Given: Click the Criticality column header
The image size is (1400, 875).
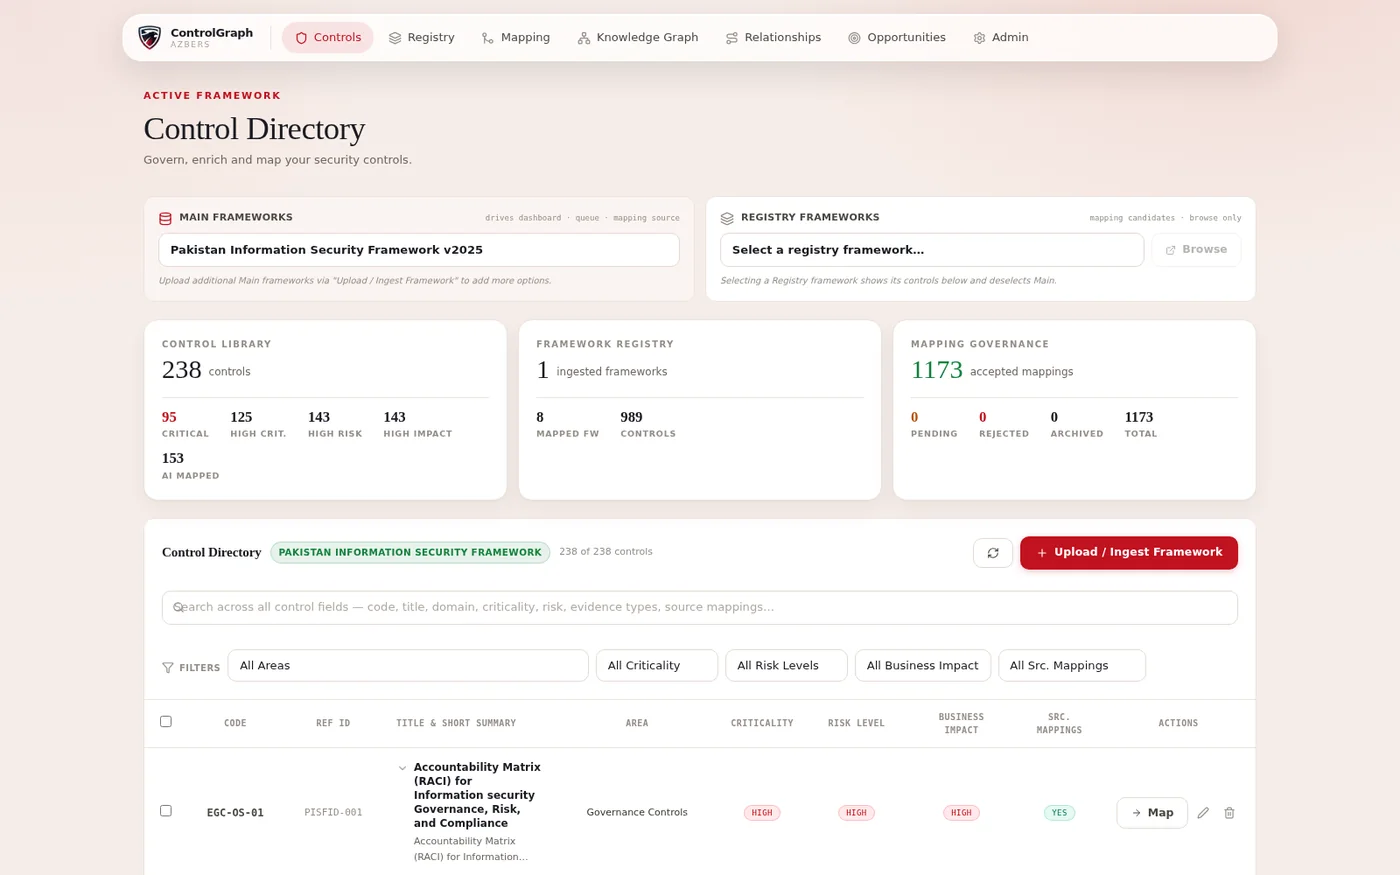Looking at the screenshot, I should (x=762, y=723).
